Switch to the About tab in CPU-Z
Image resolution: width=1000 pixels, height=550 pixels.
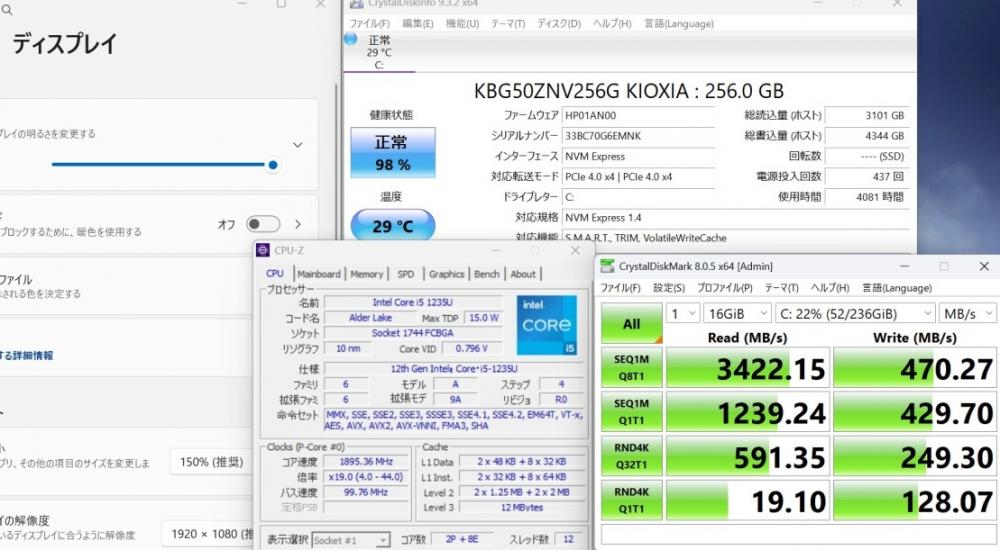523,274
